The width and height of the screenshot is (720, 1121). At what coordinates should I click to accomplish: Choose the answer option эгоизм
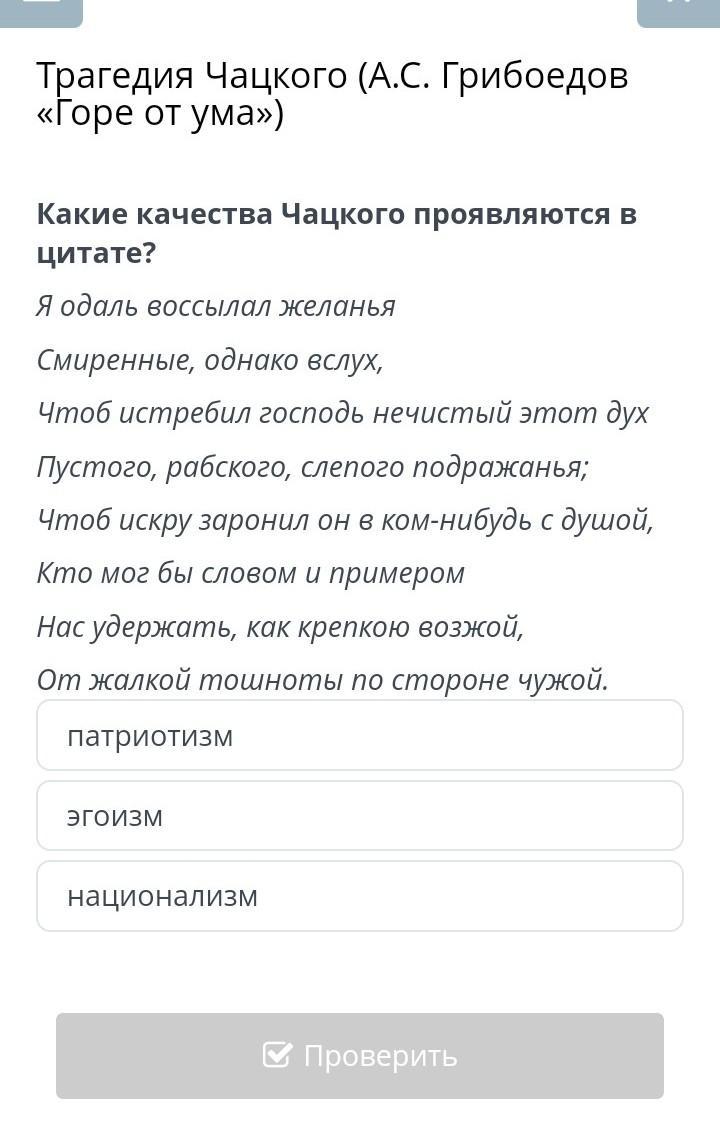(360, 816)
